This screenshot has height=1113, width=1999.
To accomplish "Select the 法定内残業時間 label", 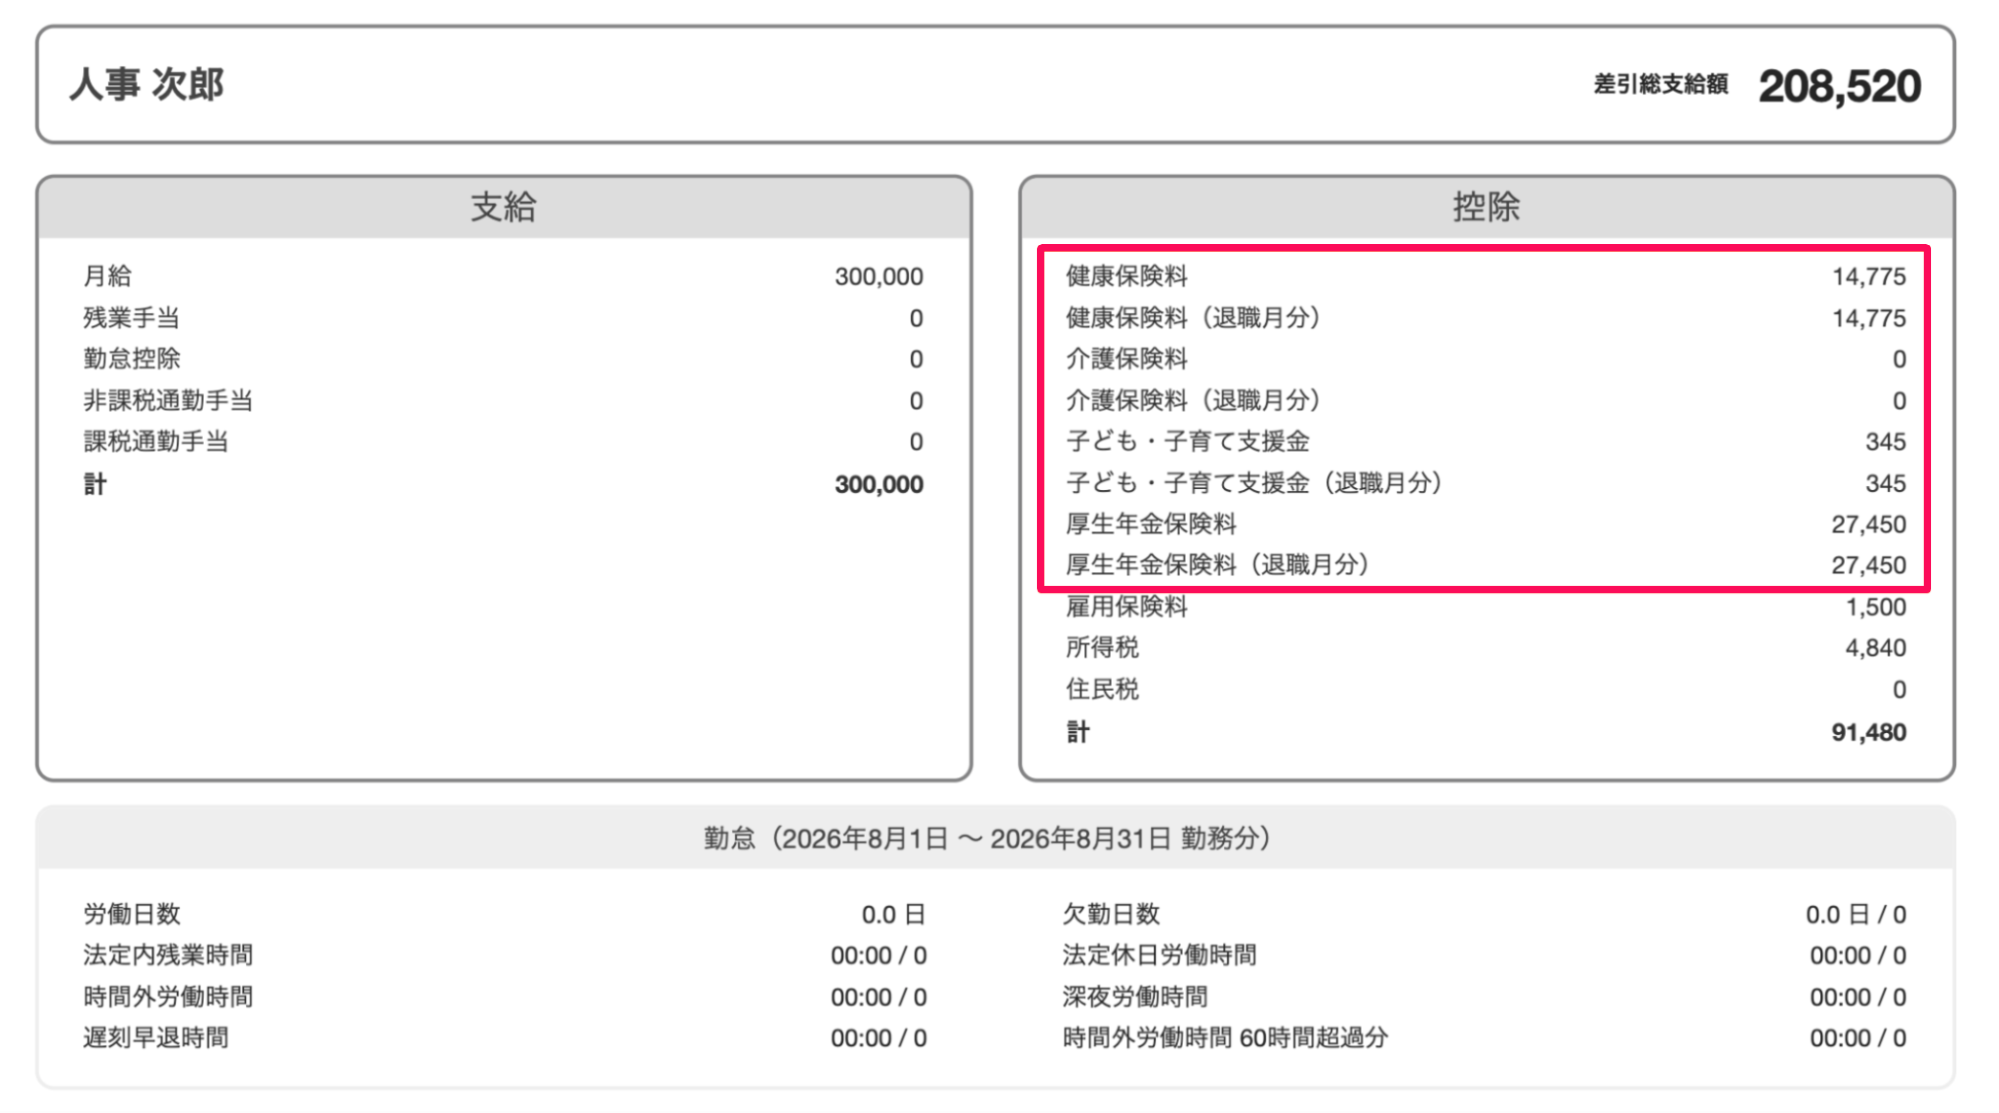I will tap(168, 955).
